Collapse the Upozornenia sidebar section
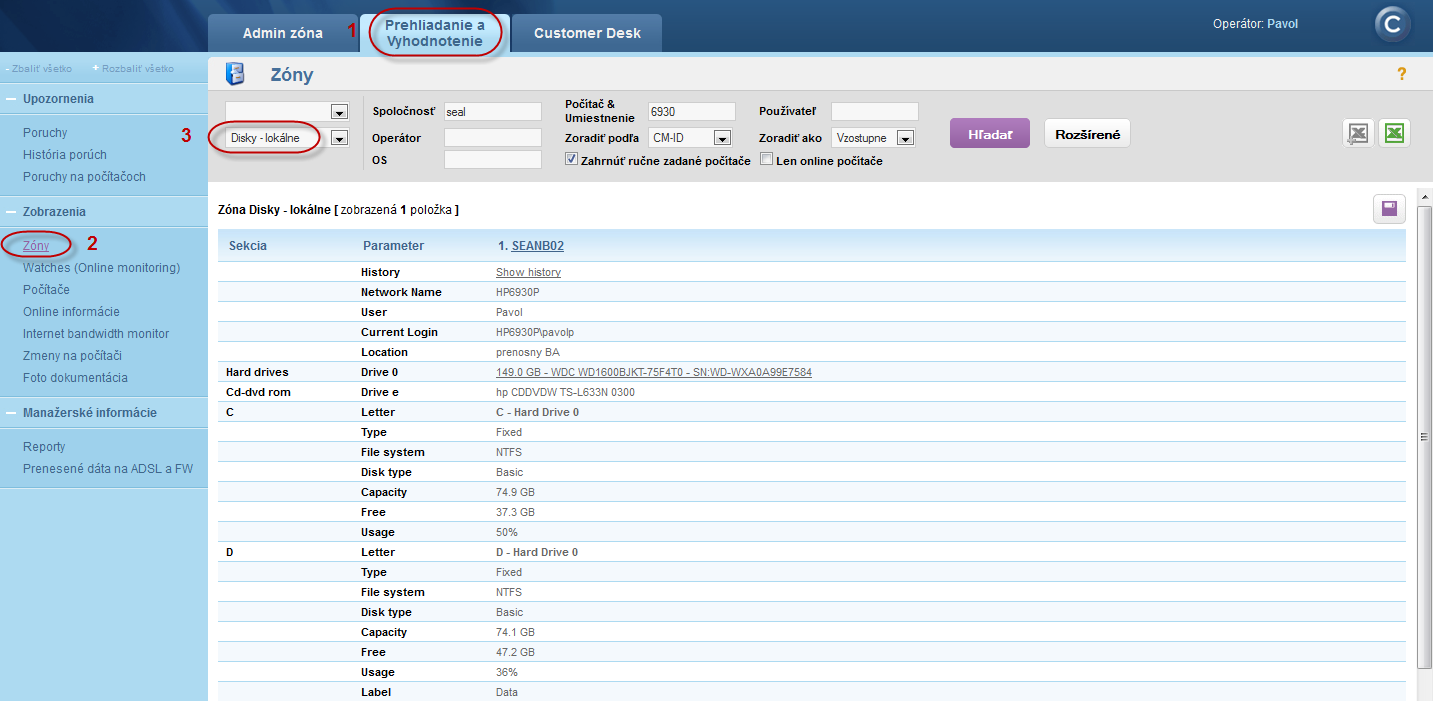Screen dimensions: 1433x701 coord(11,99)
